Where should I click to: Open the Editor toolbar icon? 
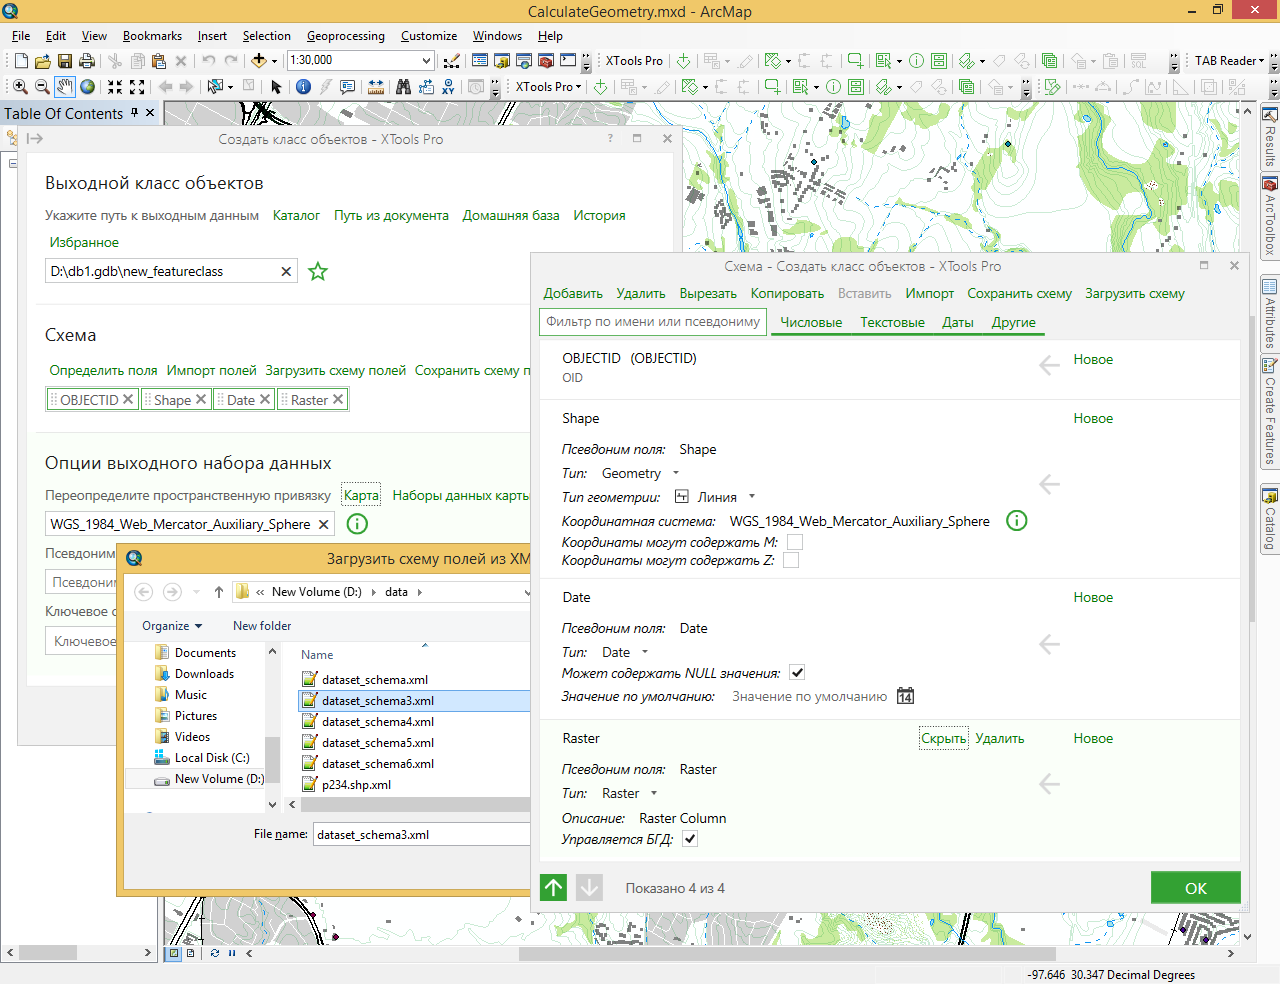[451, 61]
